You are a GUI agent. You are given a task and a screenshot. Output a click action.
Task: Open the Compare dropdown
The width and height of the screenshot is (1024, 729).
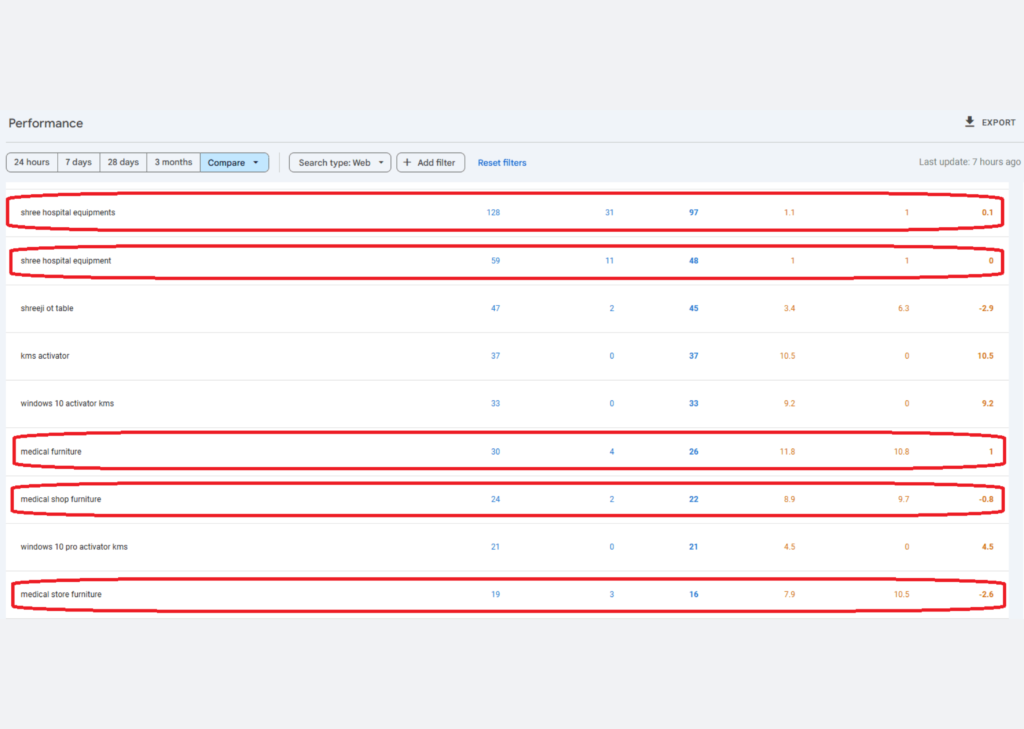click(234, 162)
